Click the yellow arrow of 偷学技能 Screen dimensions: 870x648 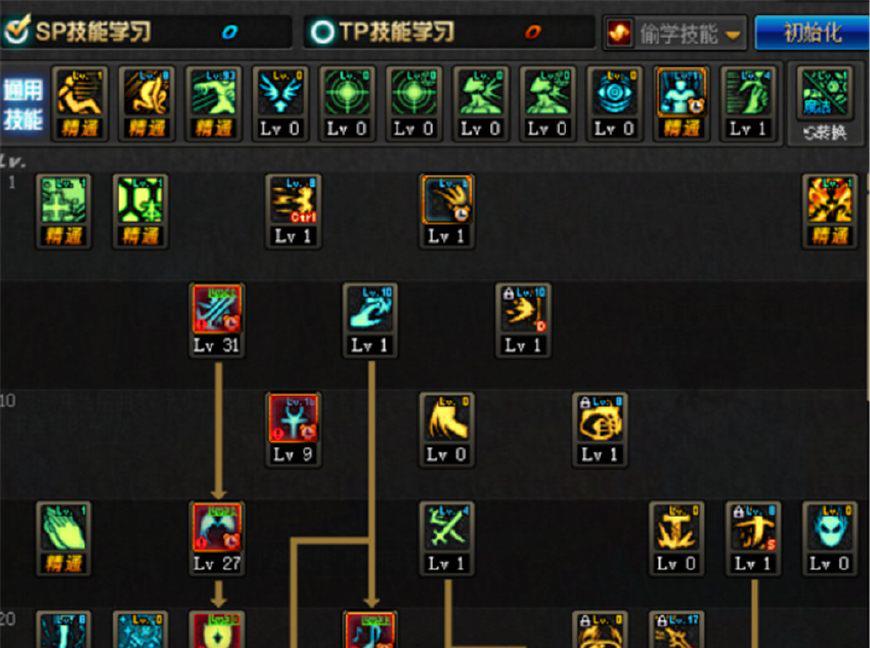733,35
